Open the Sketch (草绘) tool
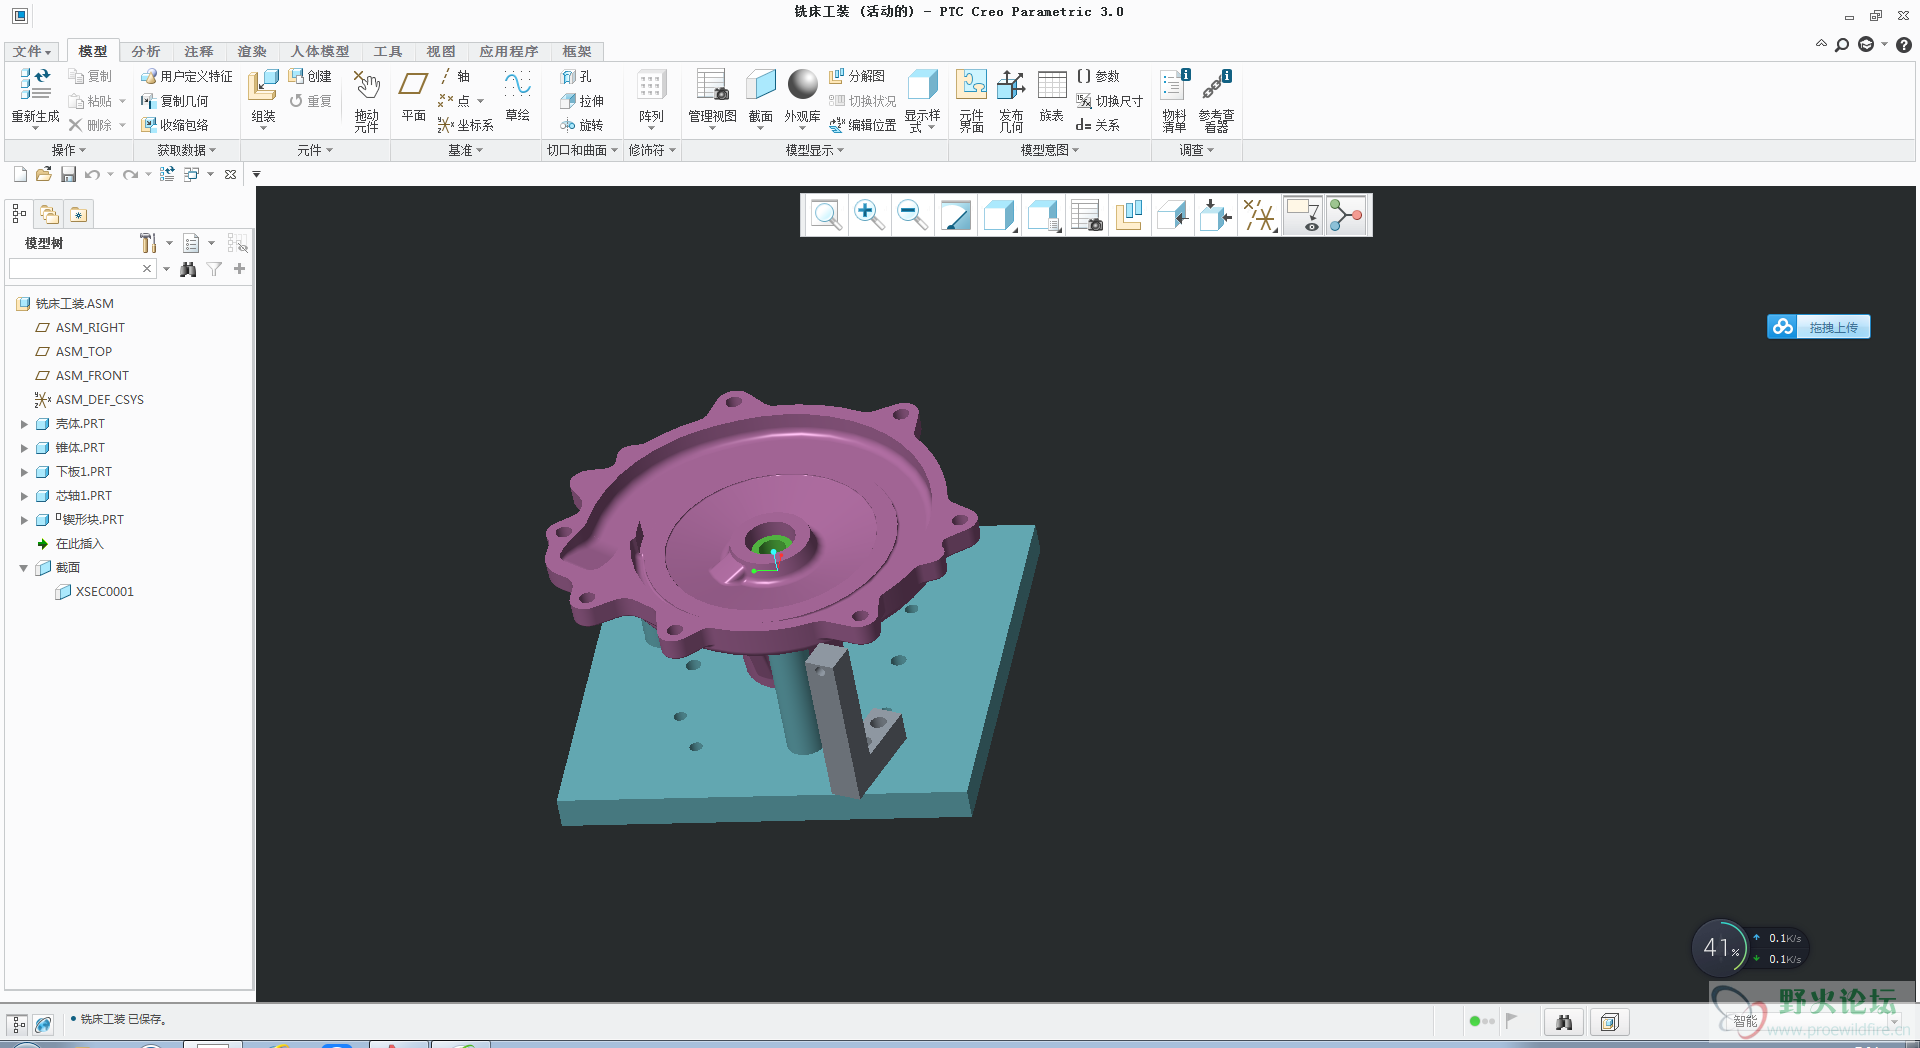 517,84
